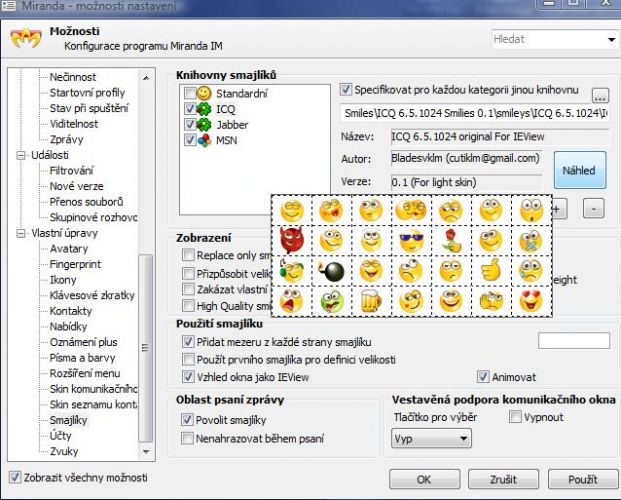Pick the sealed-lips smiley with X mouth

531,240
